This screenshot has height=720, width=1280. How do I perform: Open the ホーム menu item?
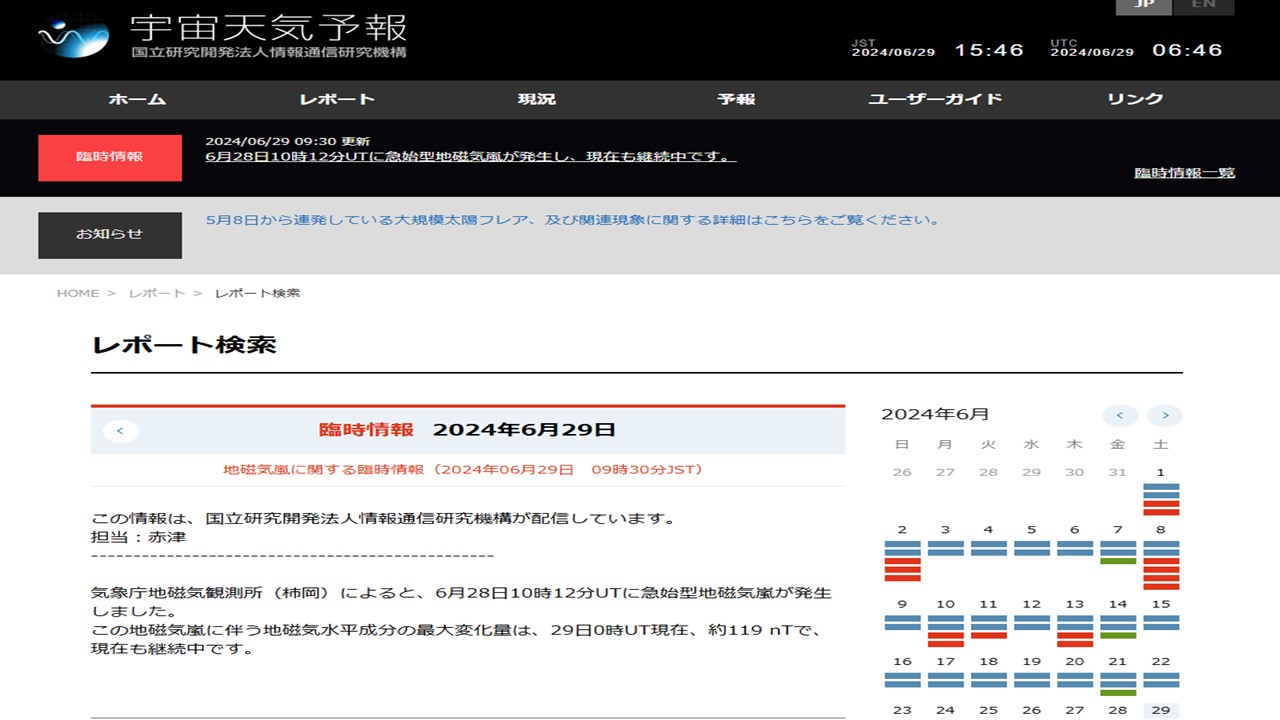(137, 99)
